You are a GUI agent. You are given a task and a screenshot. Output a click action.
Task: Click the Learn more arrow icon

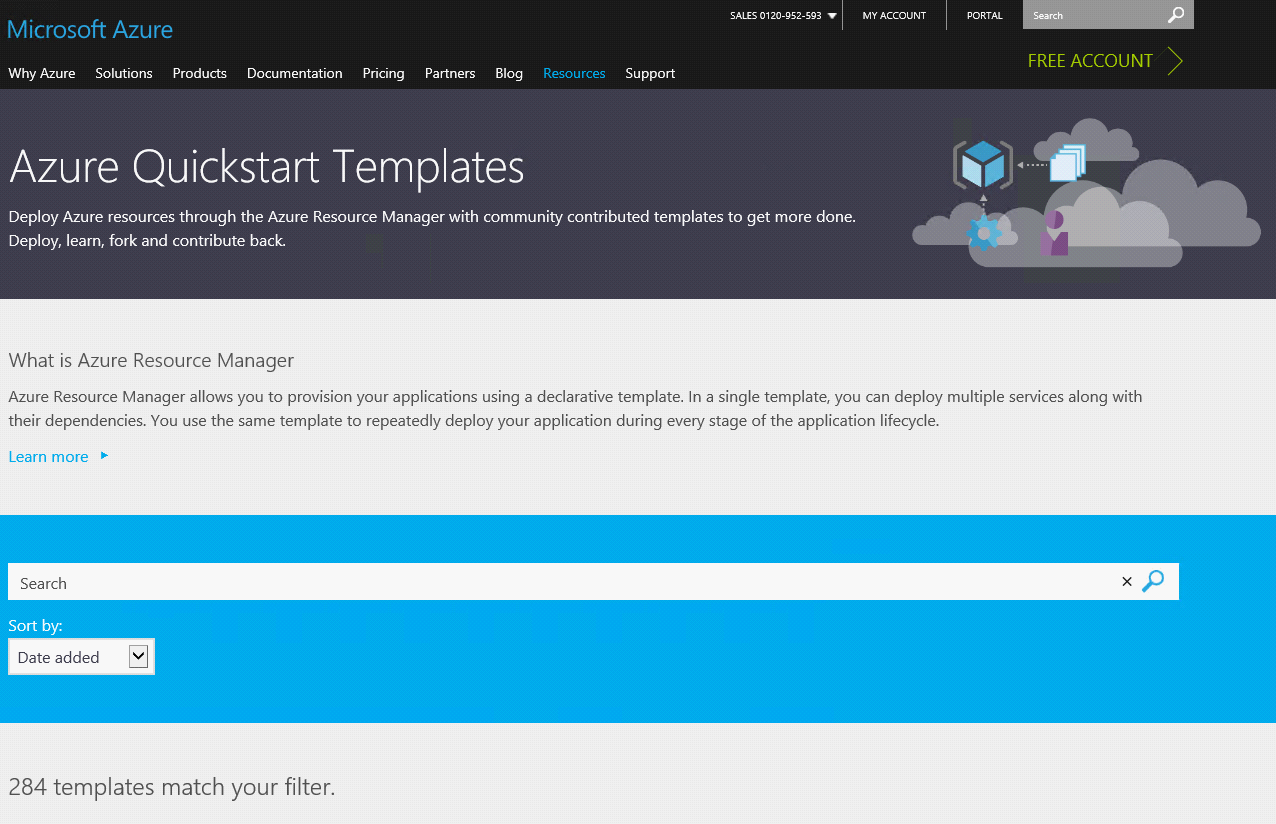(105, 456)
